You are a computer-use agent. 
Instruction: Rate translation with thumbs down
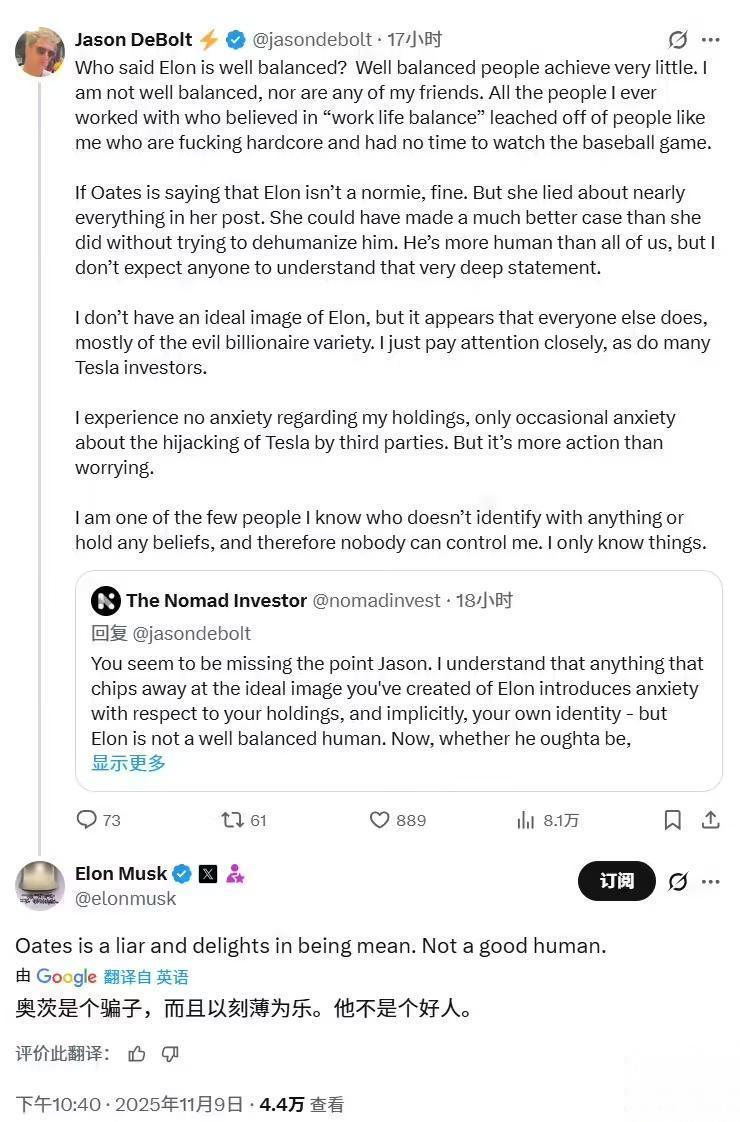click(170, 1053)
